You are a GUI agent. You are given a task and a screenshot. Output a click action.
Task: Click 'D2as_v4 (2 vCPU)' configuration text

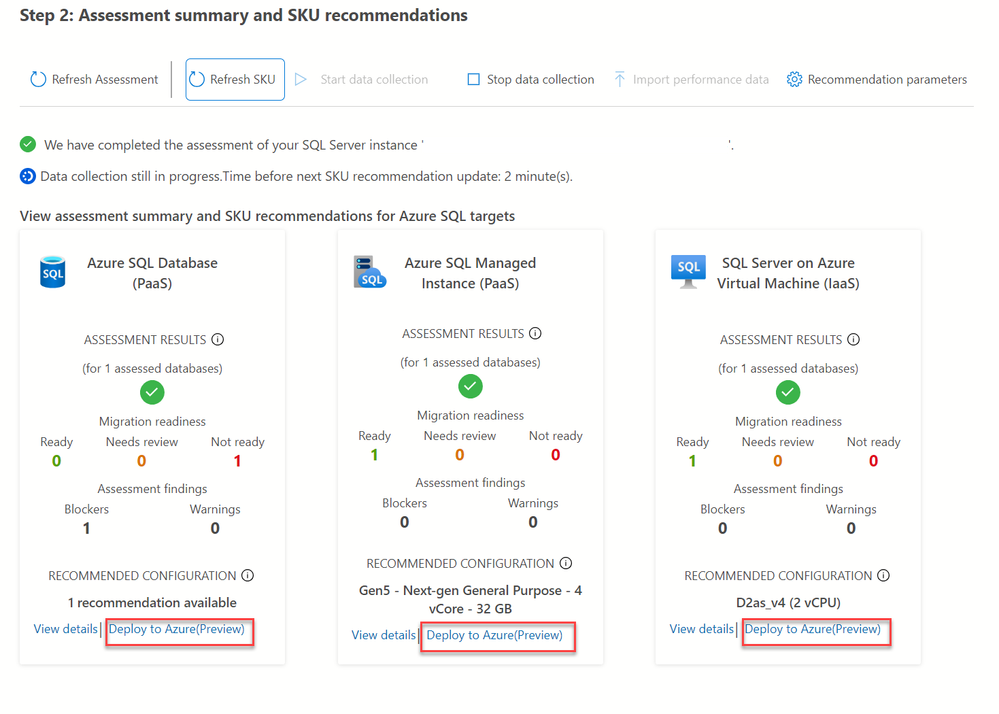point(788,603)
